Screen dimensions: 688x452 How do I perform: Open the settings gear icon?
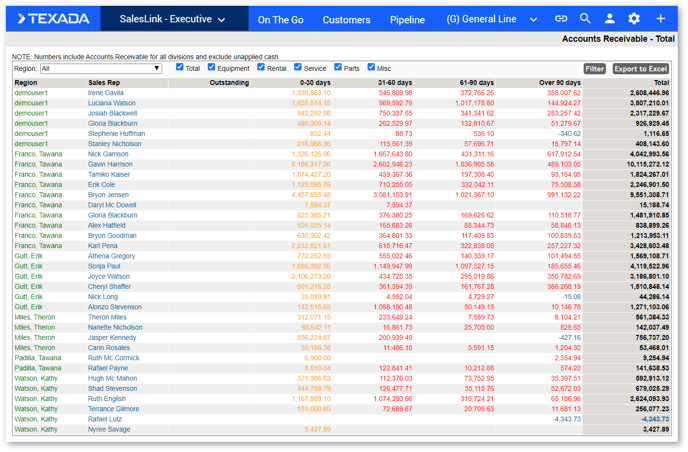(x=634, y=19)
